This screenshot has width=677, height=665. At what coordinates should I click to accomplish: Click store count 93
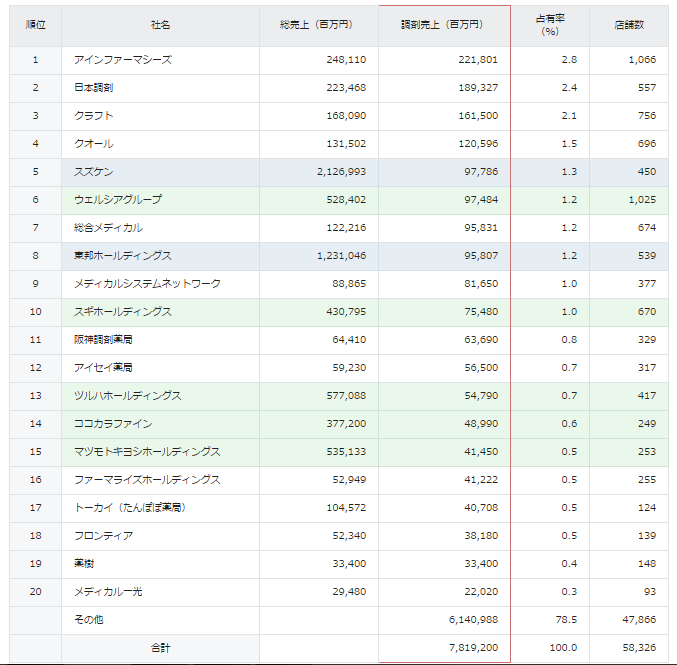click(650, 592)
